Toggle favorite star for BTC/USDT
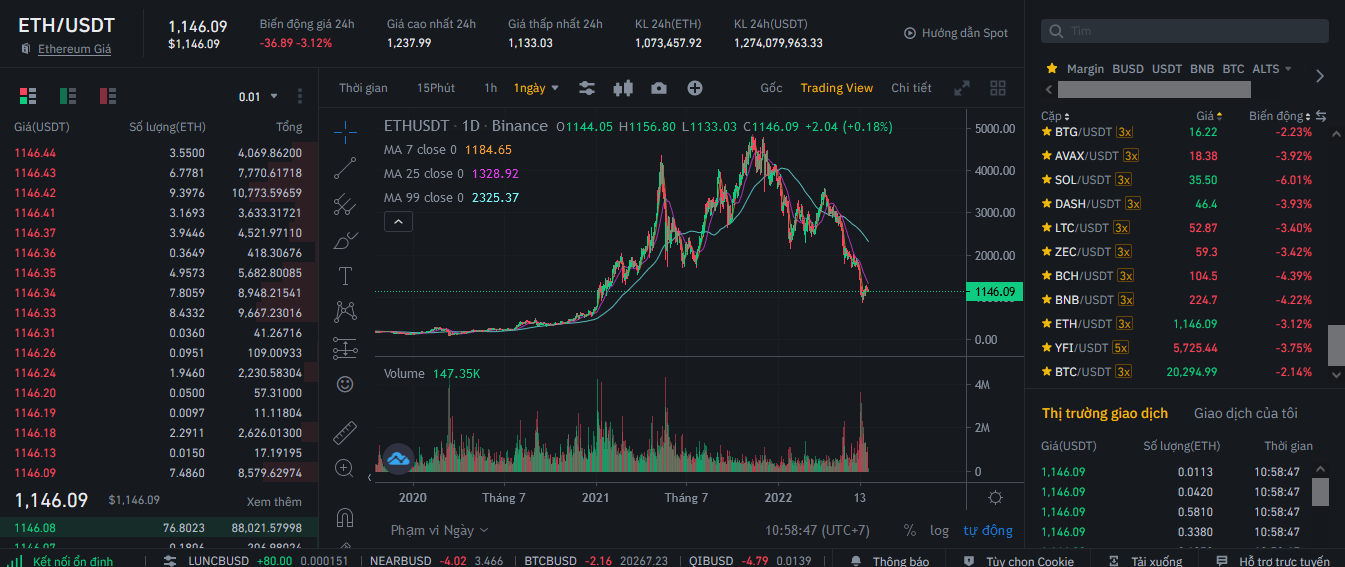This screenshot has height=567, width=1345. click(x=1047, y=372)
